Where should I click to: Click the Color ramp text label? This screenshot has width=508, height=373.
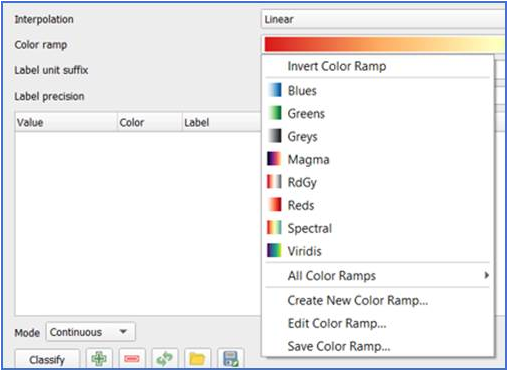pyautogui.click(x=41, y=45)
